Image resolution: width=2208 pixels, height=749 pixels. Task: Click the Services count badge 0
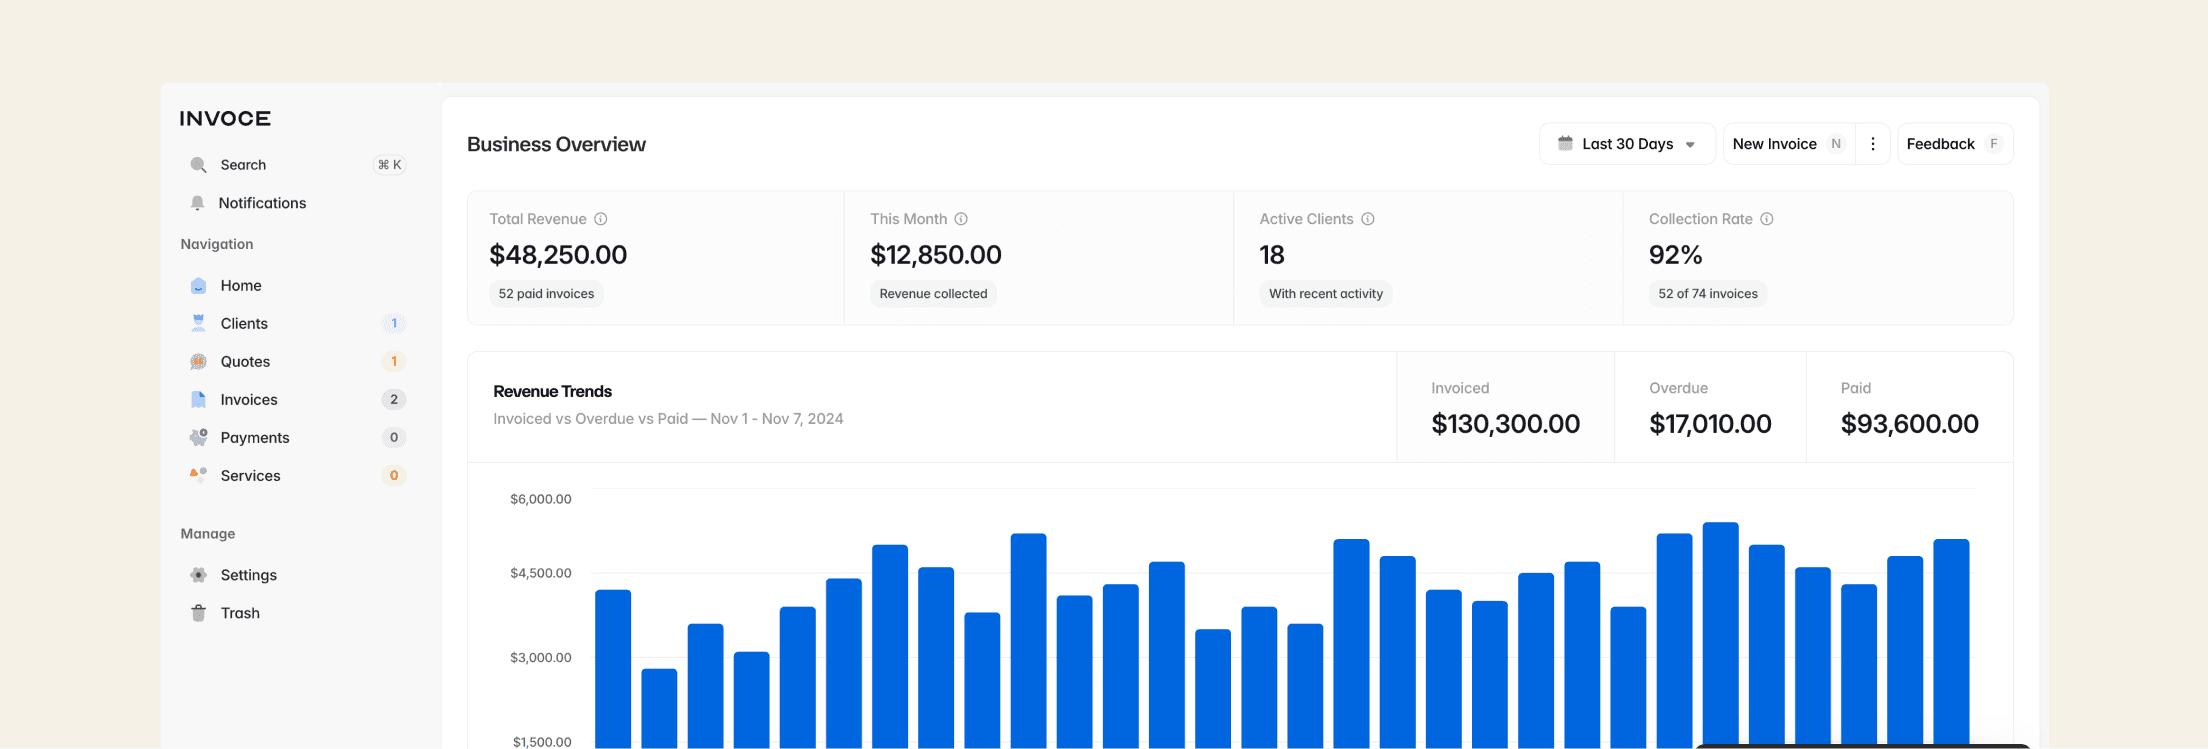394,475
